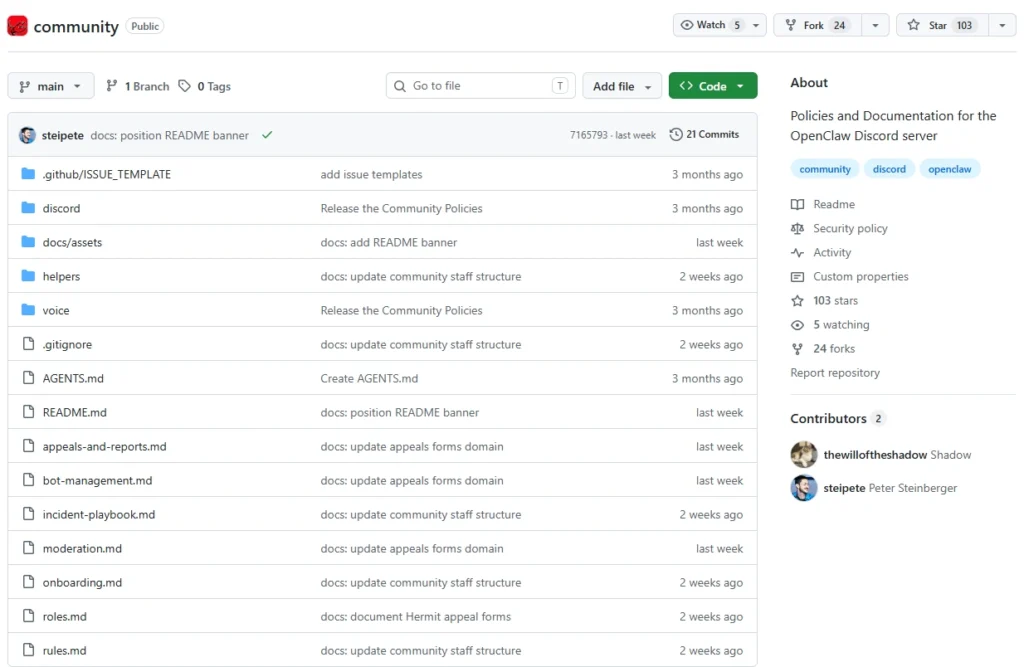Click the folder icon next to docs/assets

pyautogui.click(x=27, y=242)
